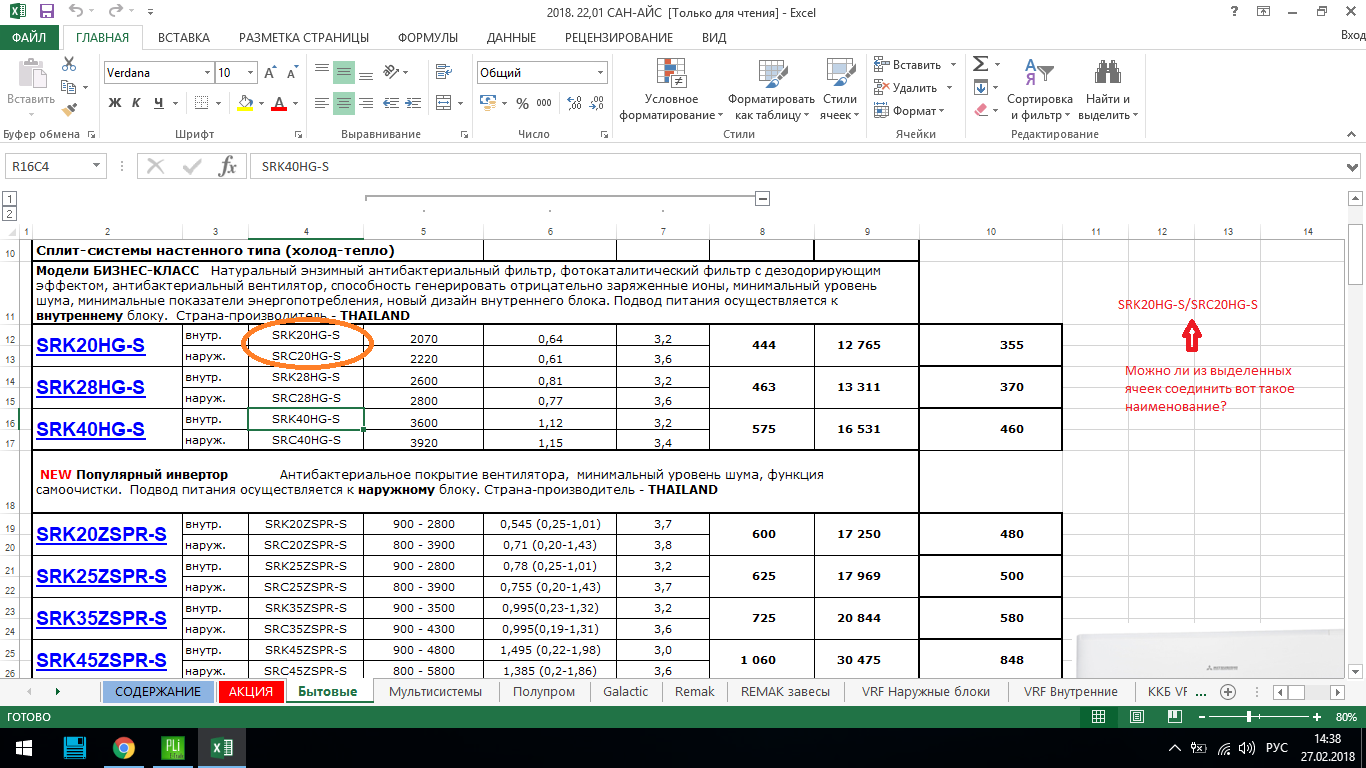Open the Verdana font name dropdown
The image size is (1366, 768).
207,73
